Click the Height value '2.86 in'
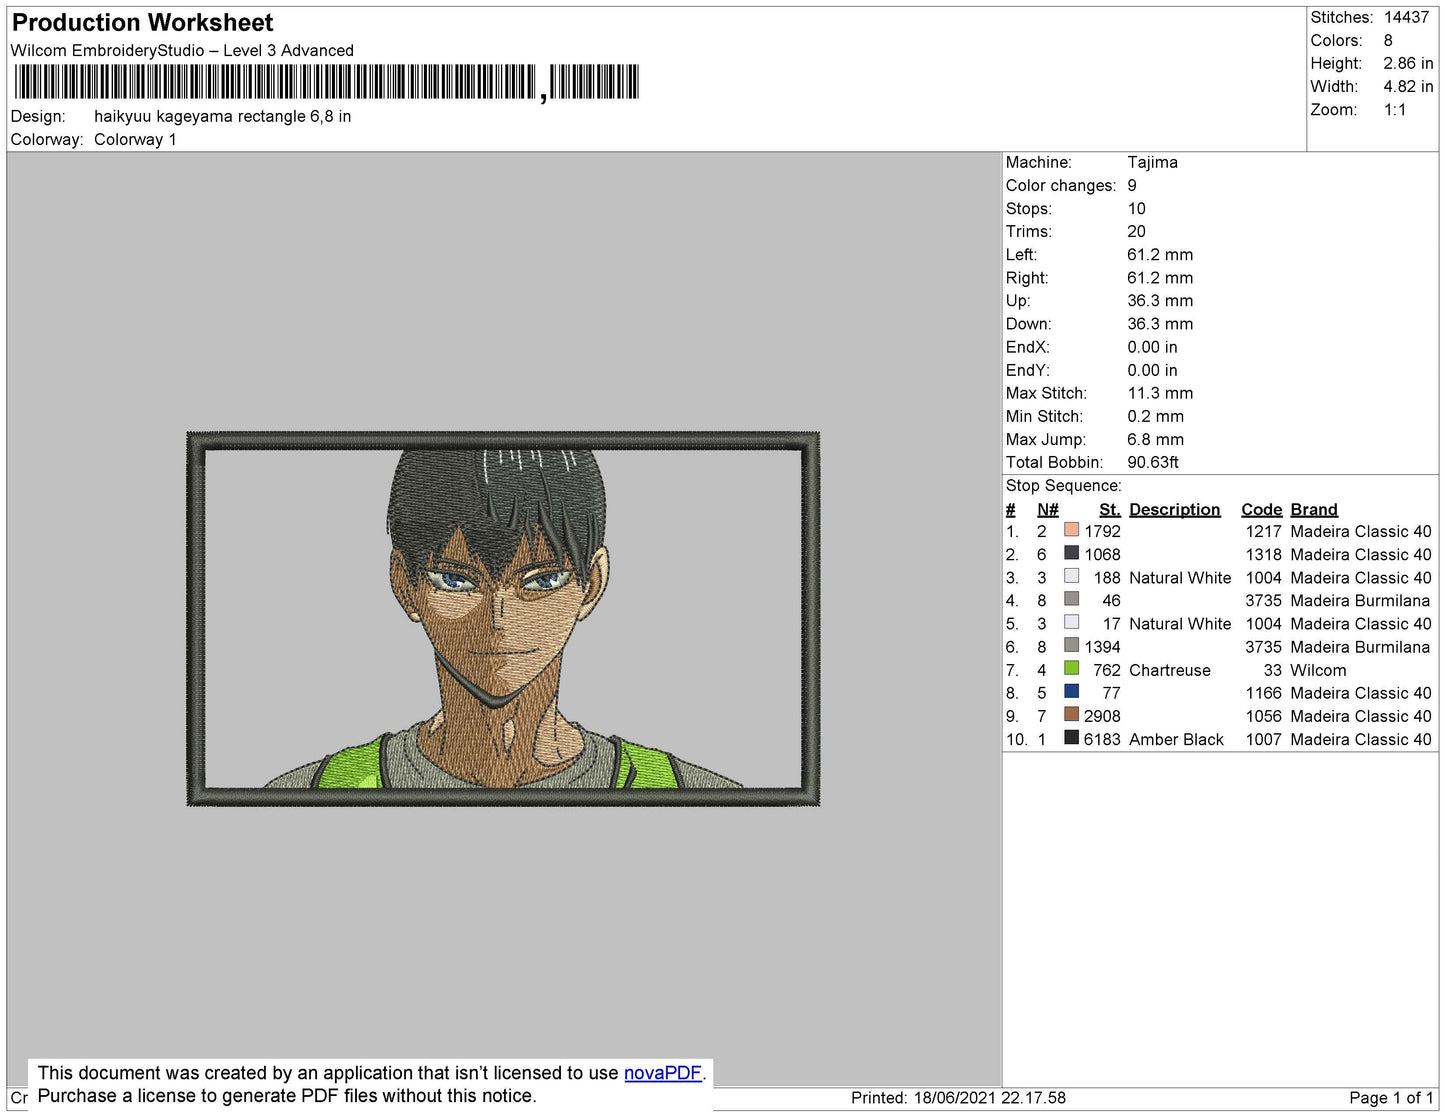Viewport: 1445px width, 1117px height. (x=1408, y=63)
